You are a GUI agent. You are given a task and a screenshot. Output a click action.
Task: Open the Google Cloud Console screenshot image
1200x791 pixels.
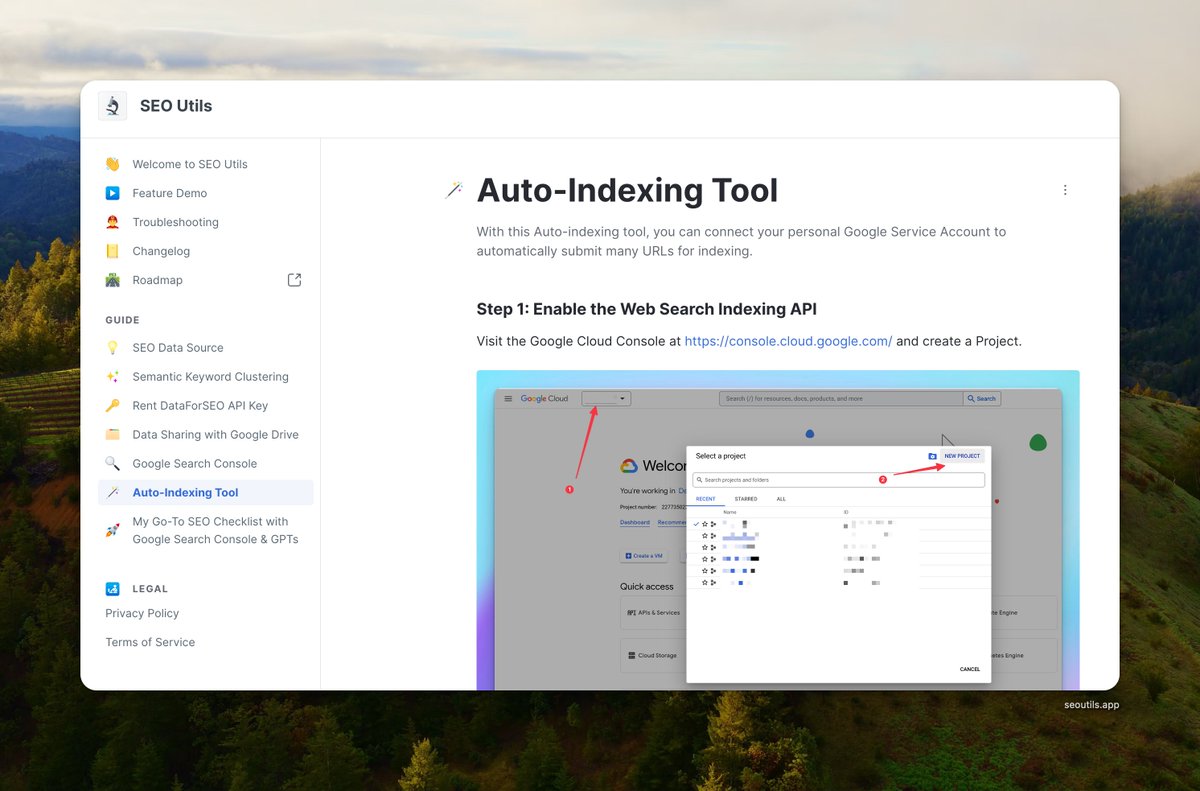(778, 530)
